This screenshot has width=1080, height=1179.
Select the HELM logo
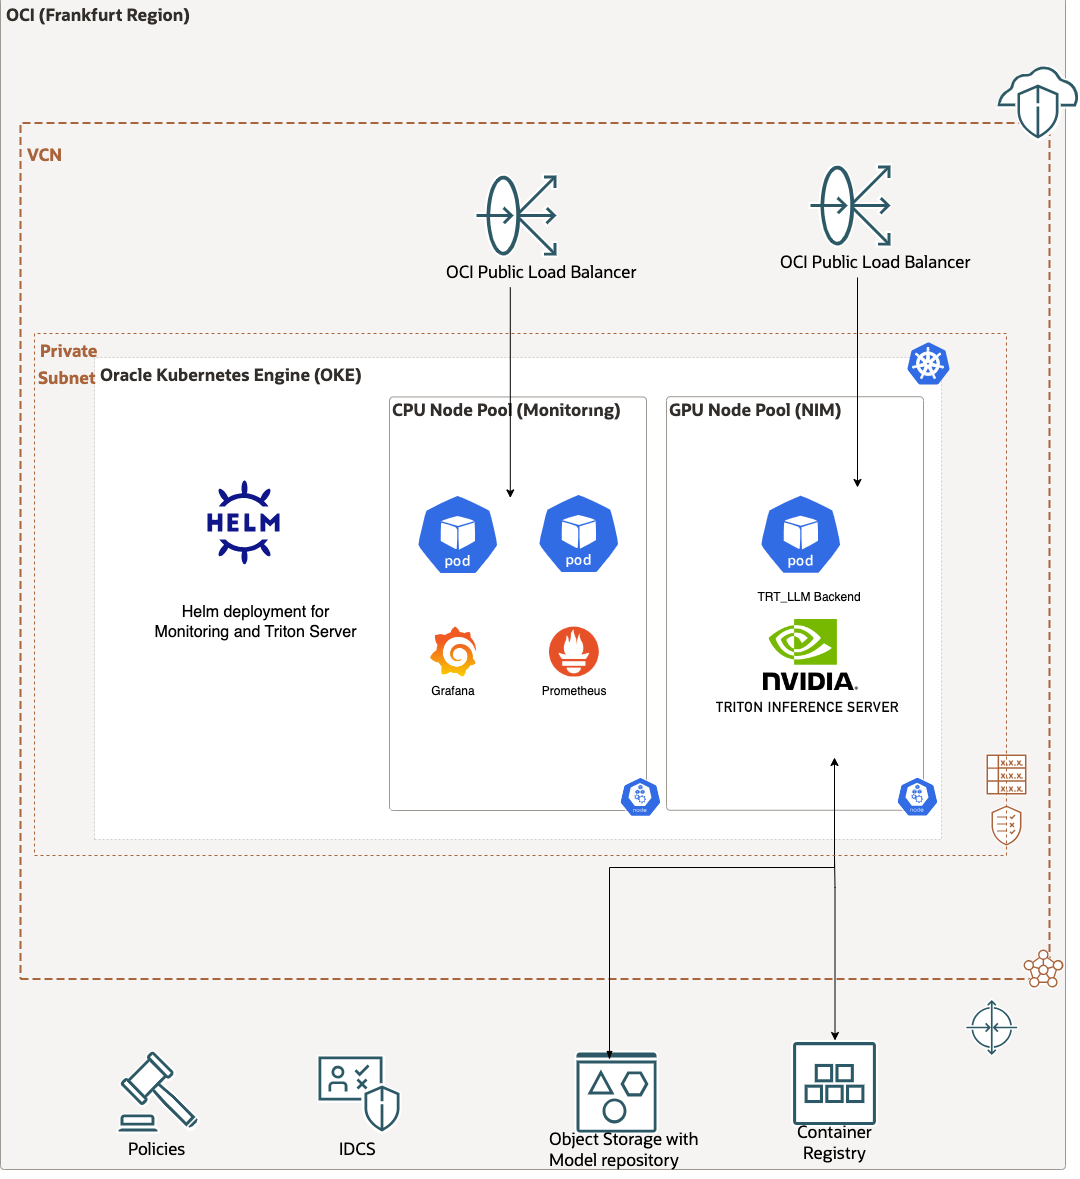coord(244,523)
